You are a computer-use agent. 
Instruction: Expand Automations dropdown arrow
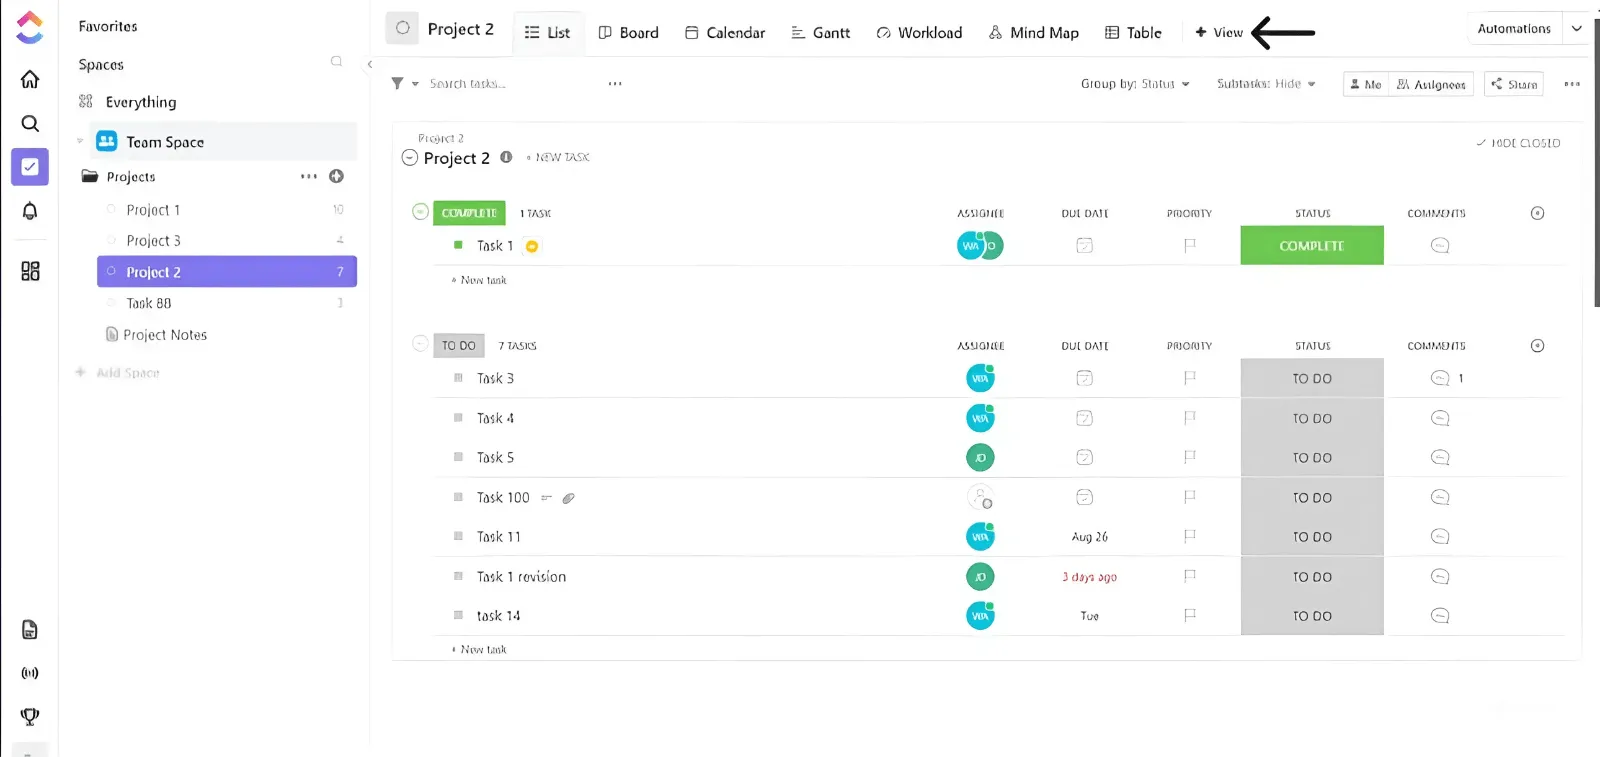pyautogui.click(x=1577, y=29)
